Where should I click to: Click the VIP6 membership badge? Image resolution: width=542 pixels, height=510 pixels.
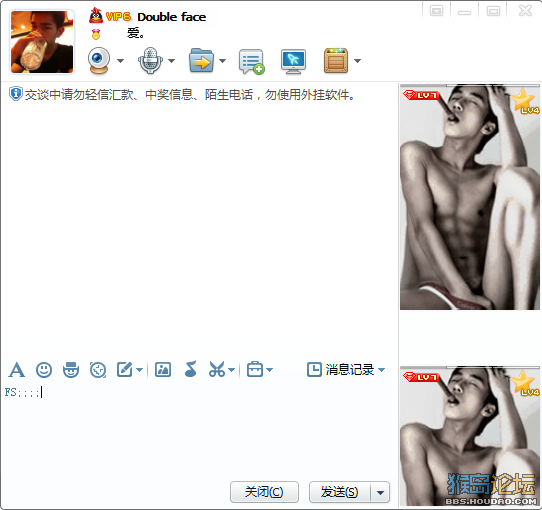tap(118, 17)
